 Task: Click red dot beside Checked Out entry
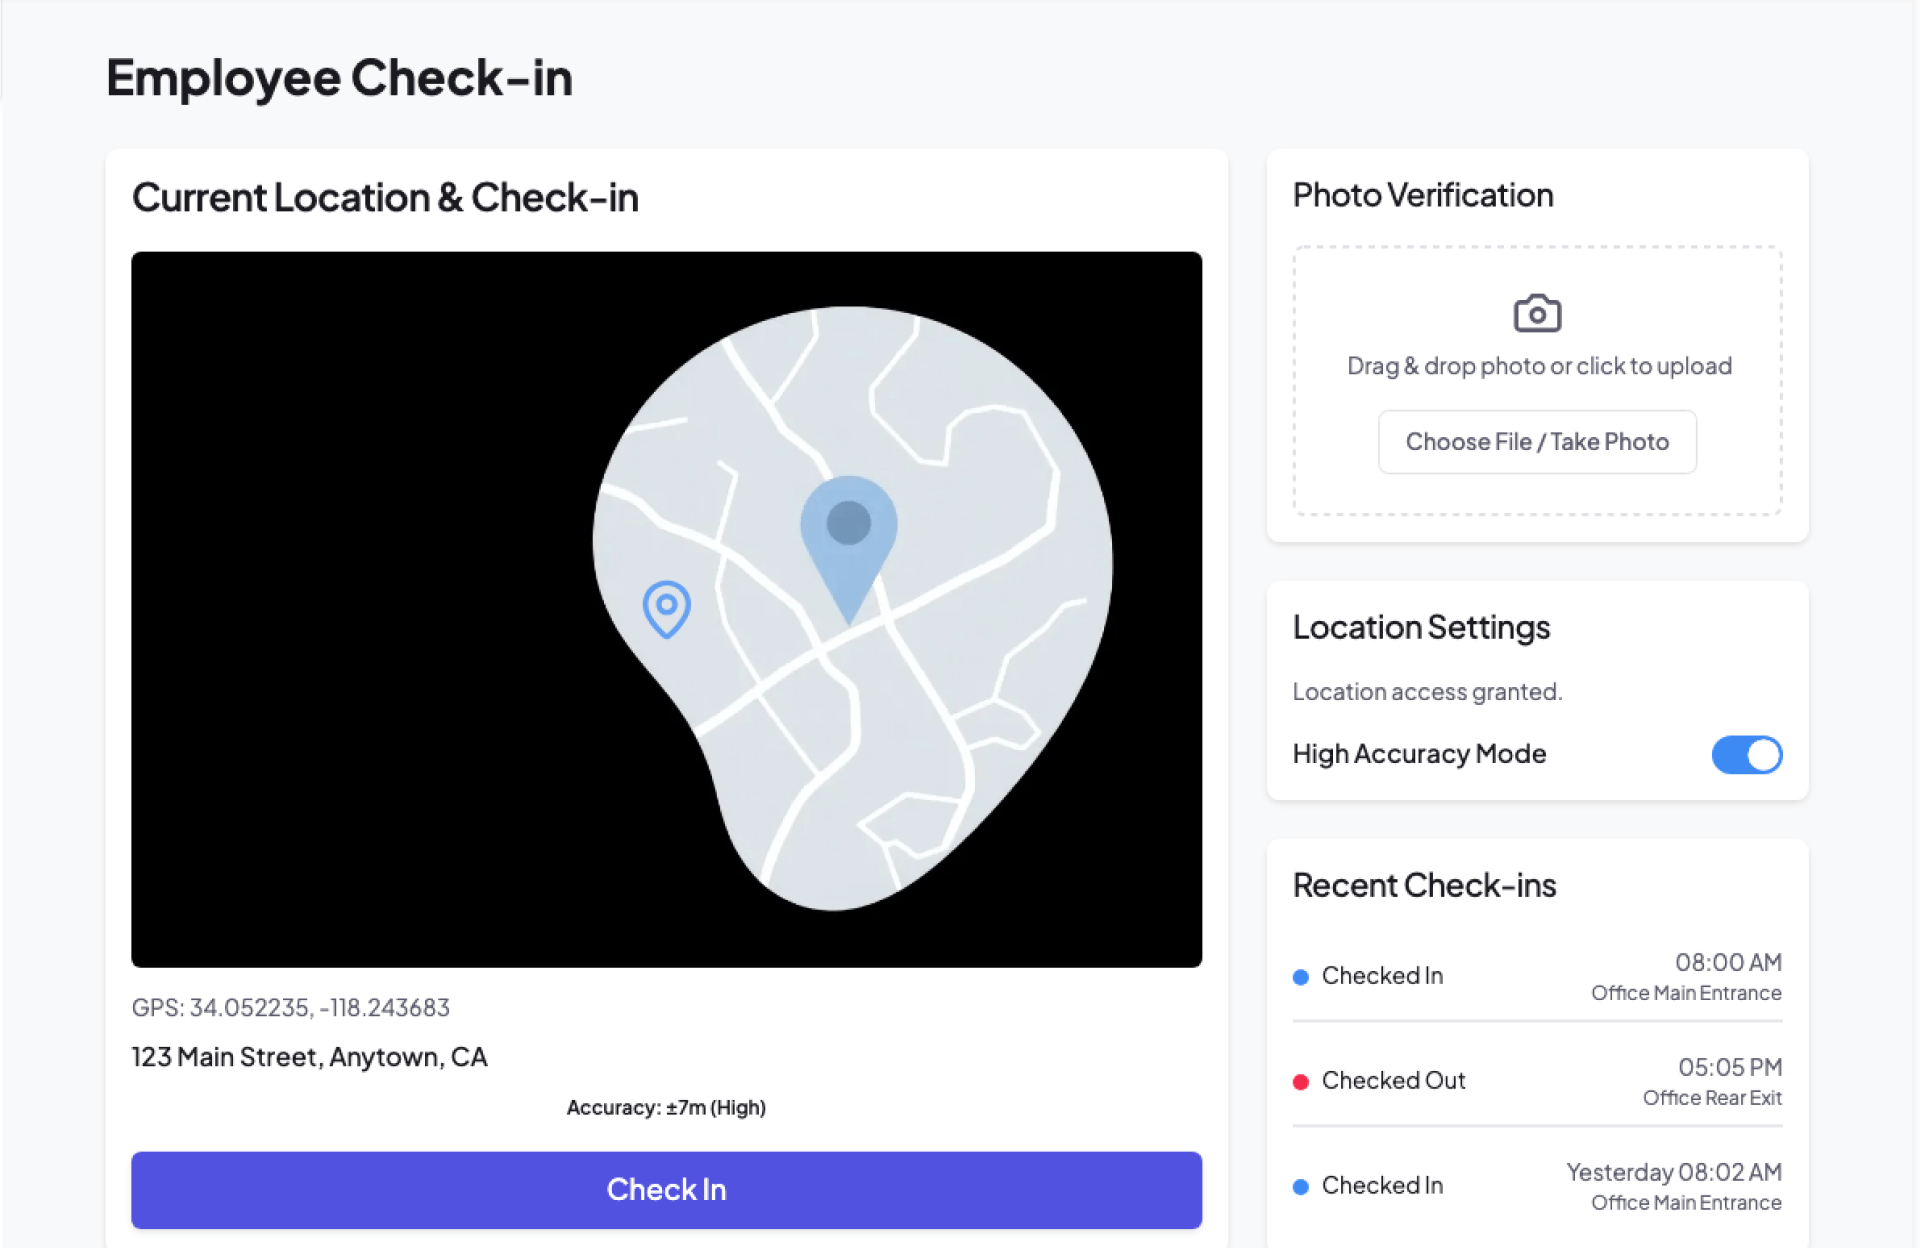pos(1301,1082)
